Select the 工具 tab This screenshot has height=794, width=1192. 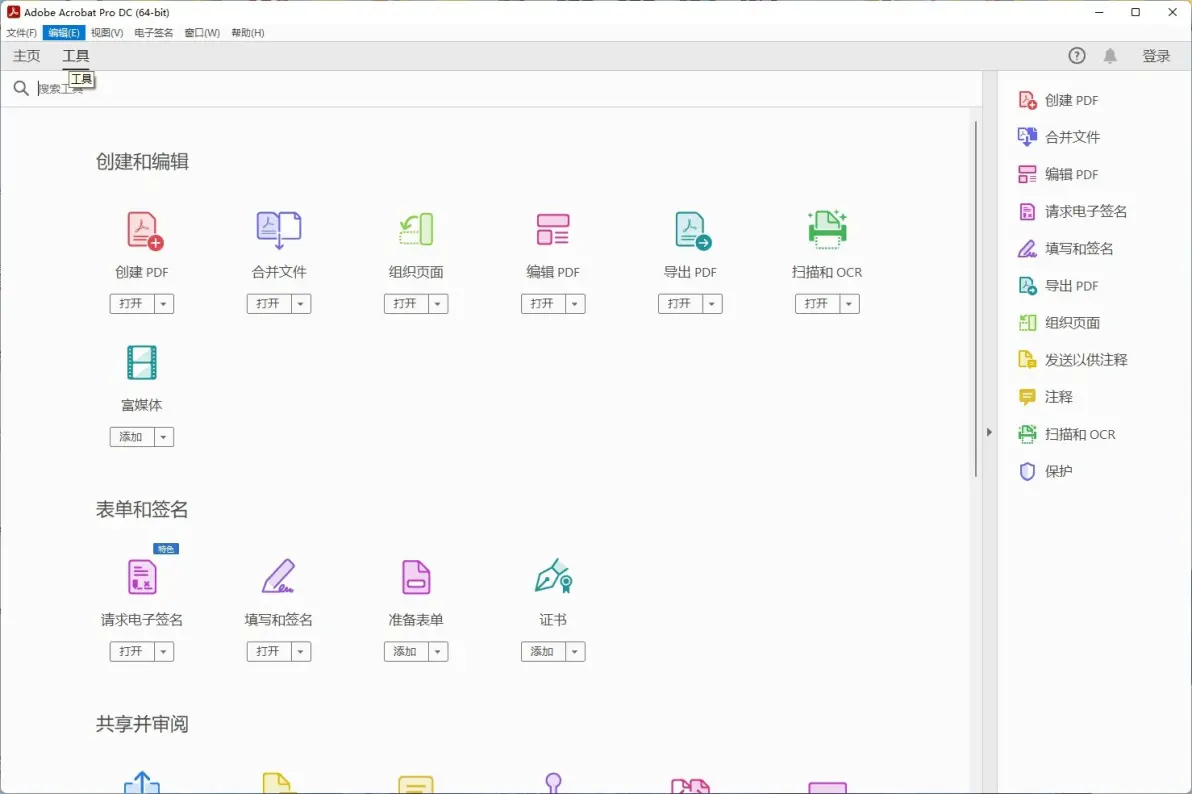(76, 56)
